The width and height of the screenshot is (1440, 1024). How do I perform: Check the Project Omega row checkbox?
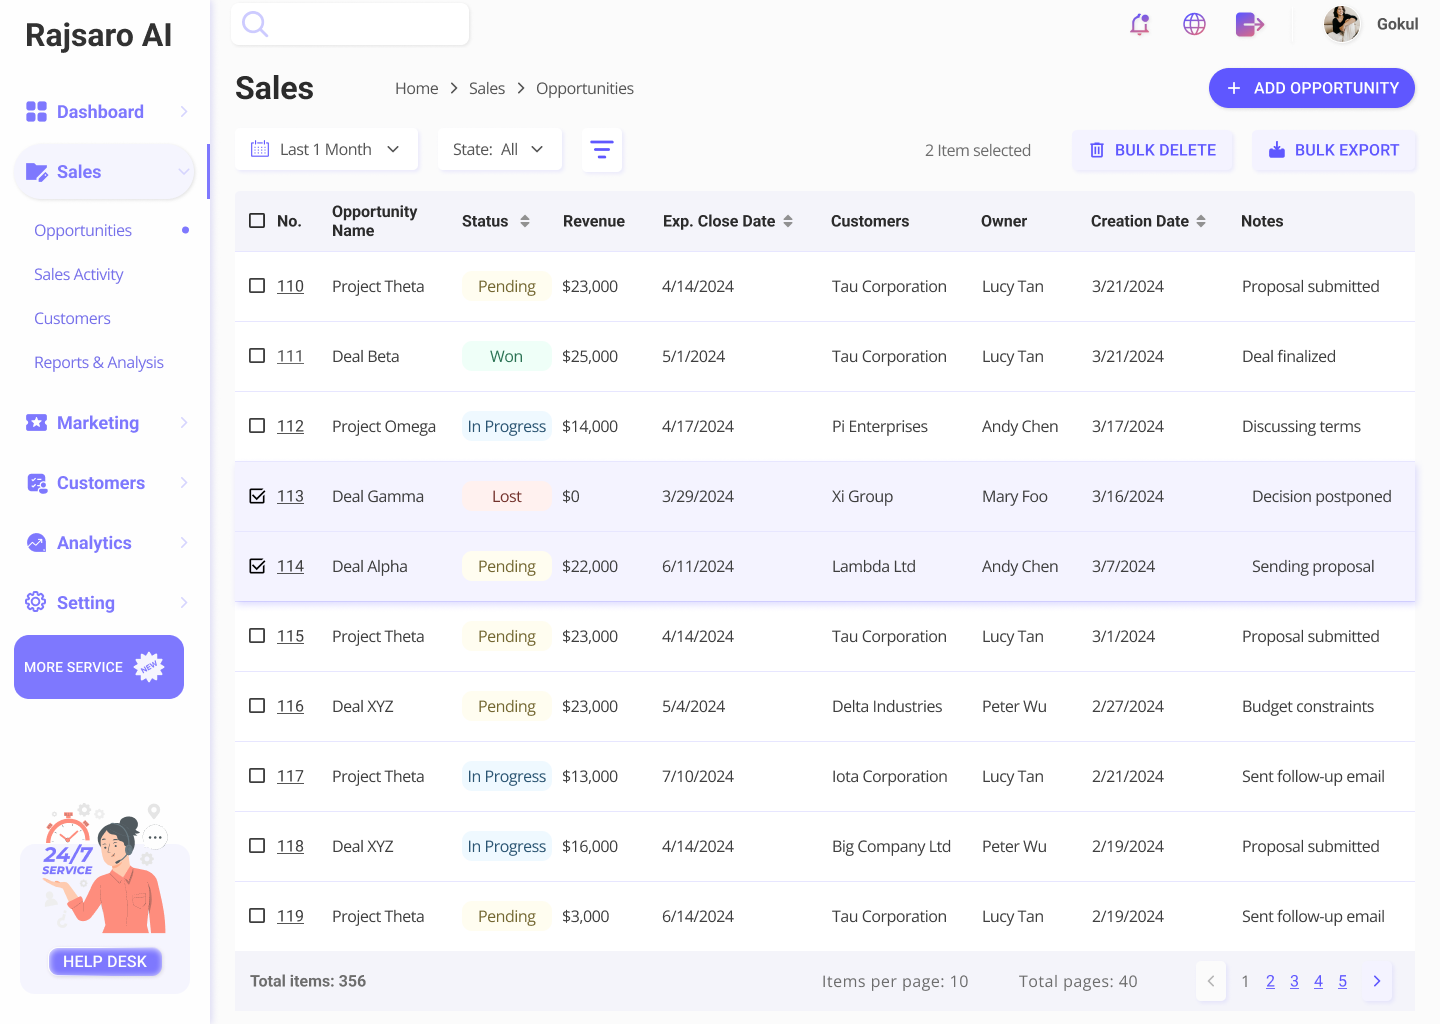point(257,426)
